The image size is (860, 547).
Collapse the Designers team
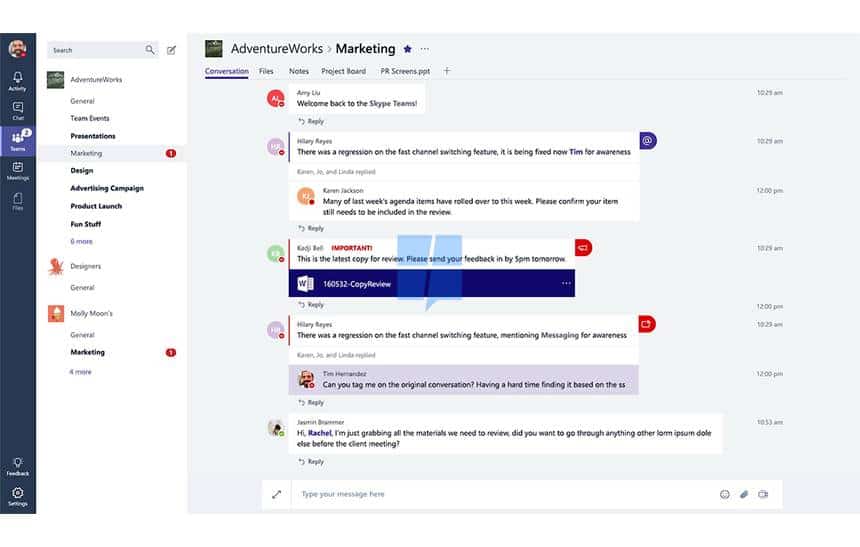86,266
